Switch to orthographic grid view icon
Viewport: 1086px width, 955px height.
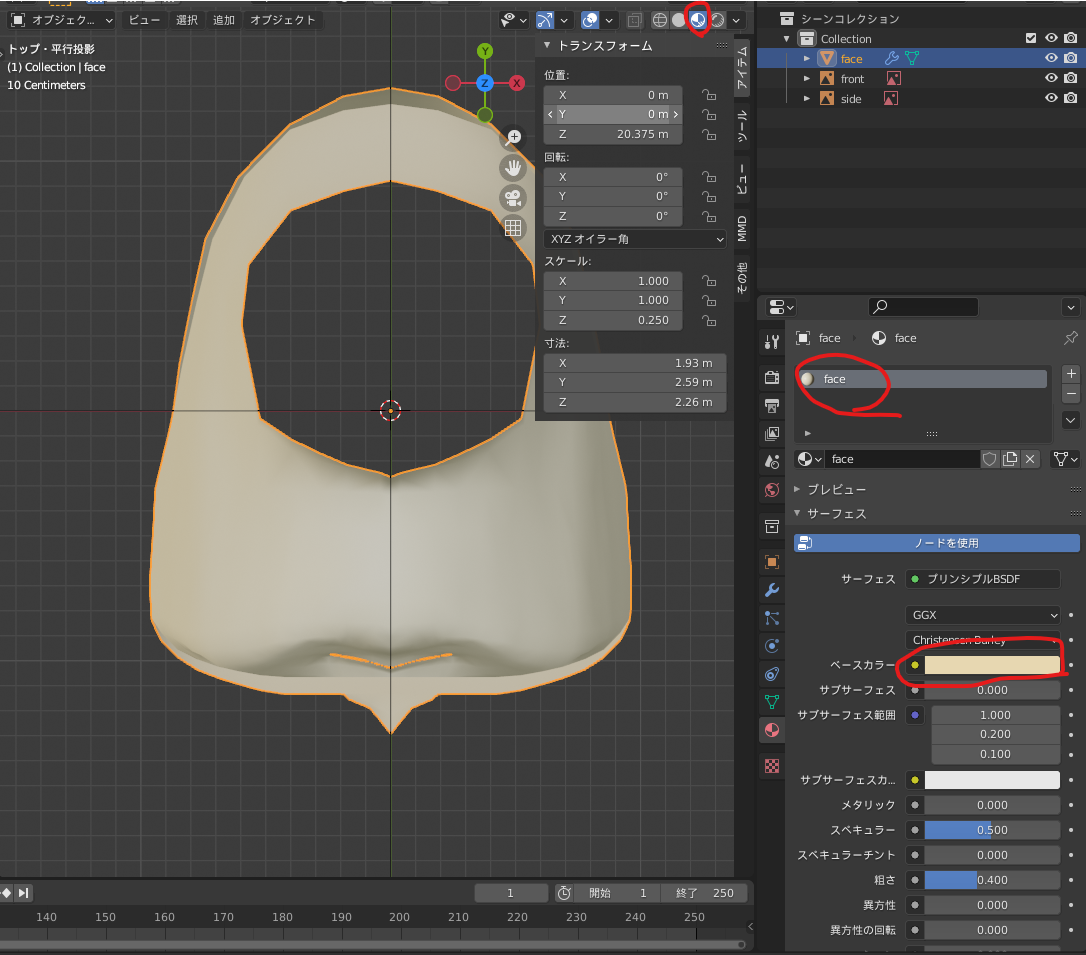pos(513,228)
